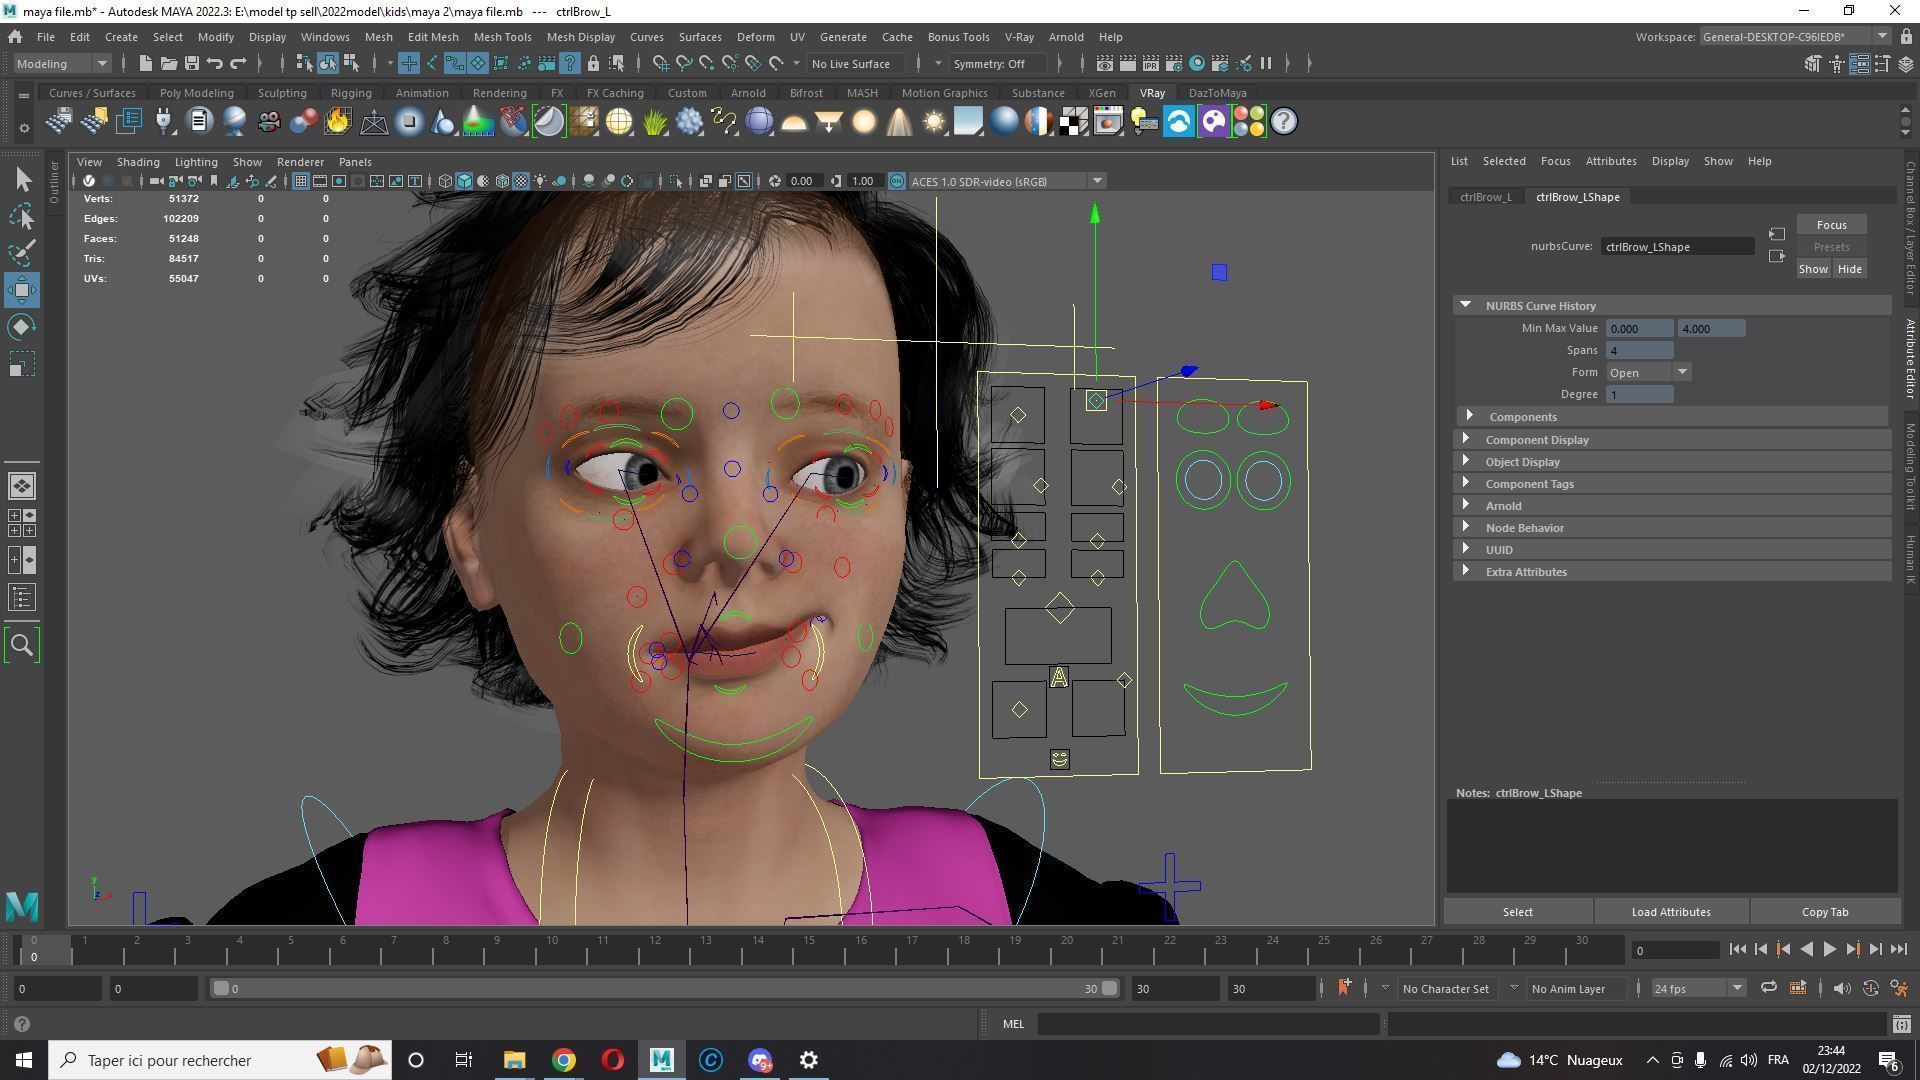Toggle timeline sound speaker icon
This screenshot has height=1080, width=1920.
(1841, 988)
